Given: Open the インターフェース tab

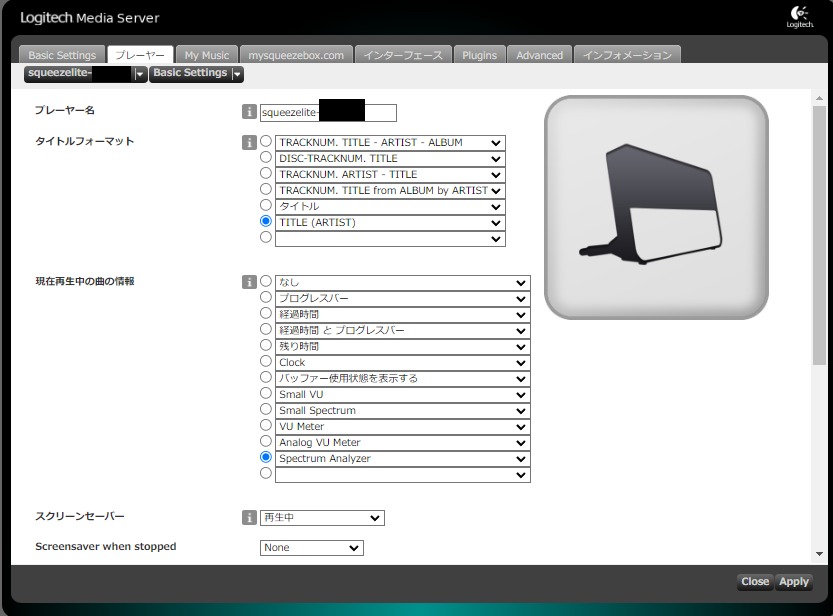Looking at the screenshot, I should 403,55.
